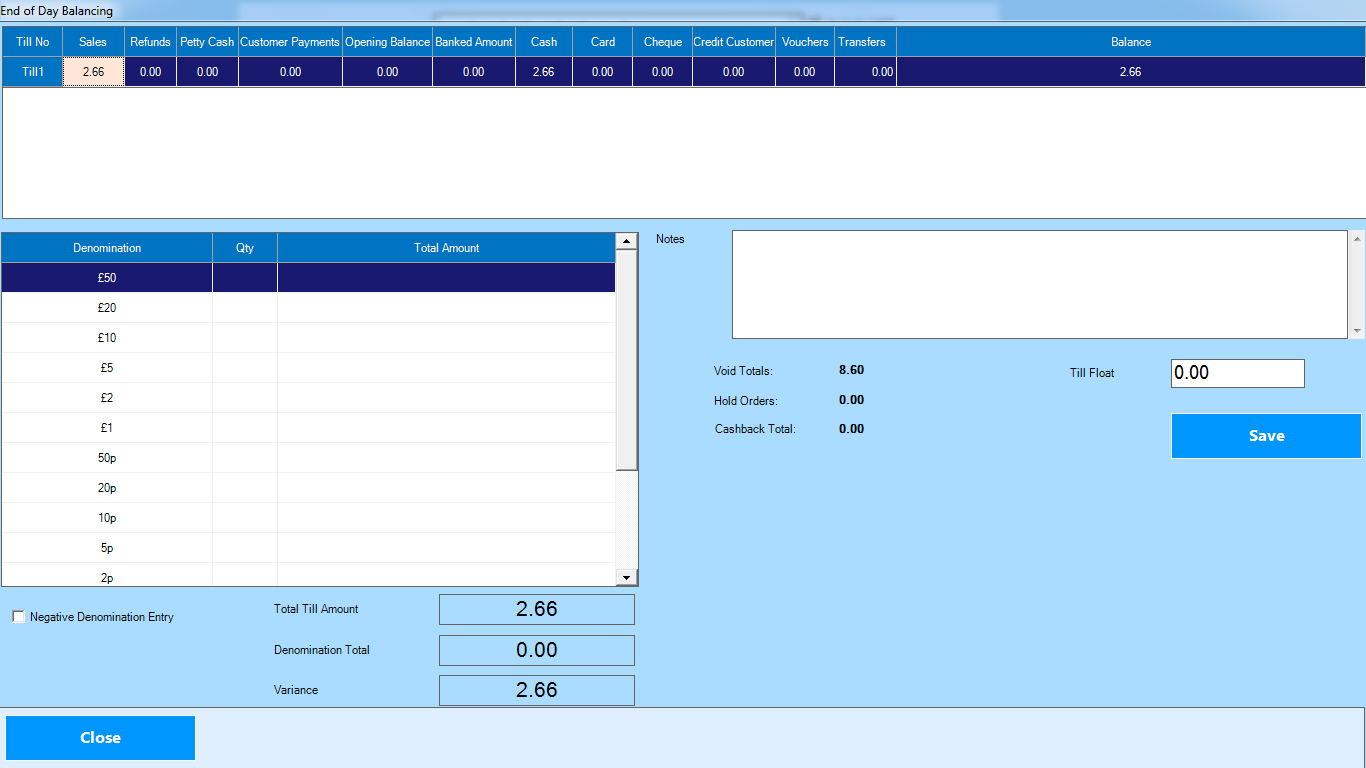This screenshot has width=1366, height=768.
Task: Click the highlighted Sales value 2.66
Action: tap(93, 72)
